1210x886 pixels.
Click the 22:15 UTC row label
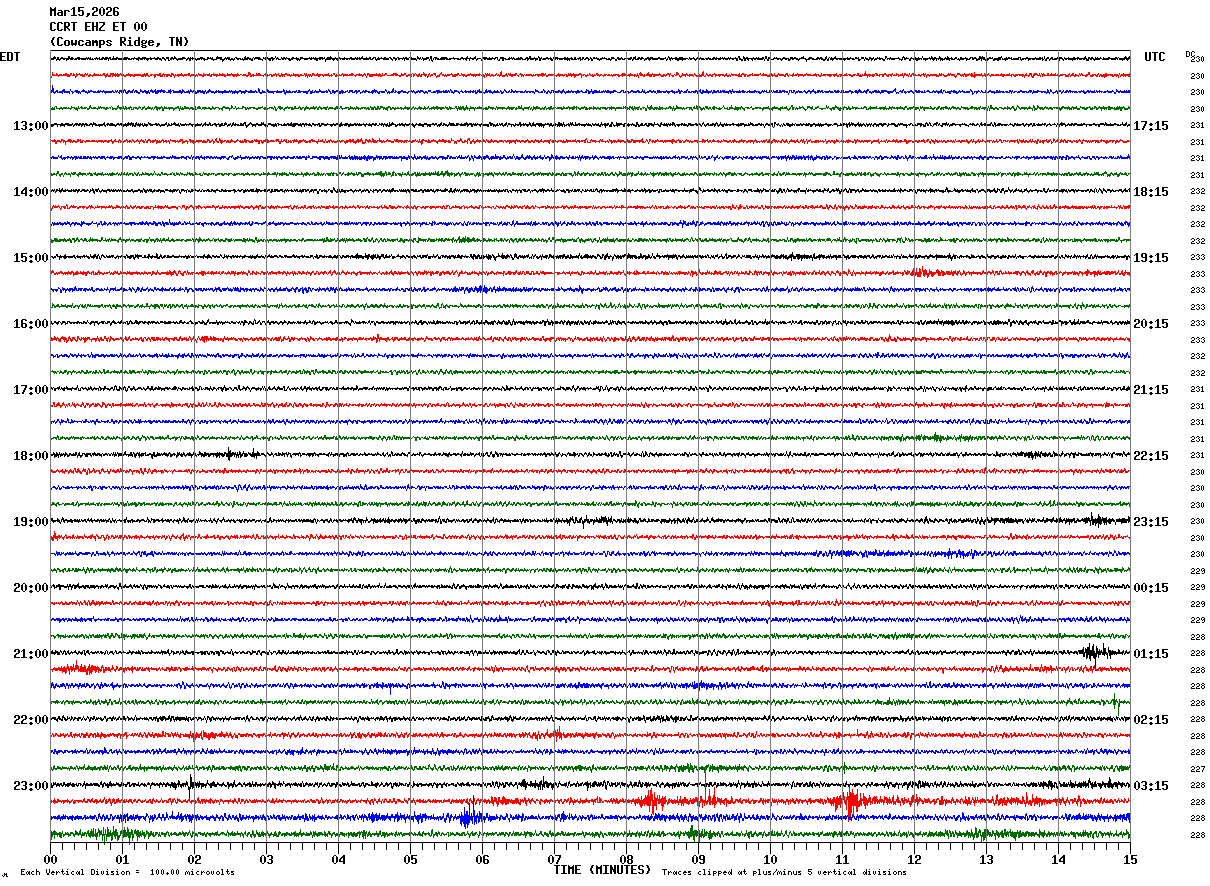(1151, 456)
